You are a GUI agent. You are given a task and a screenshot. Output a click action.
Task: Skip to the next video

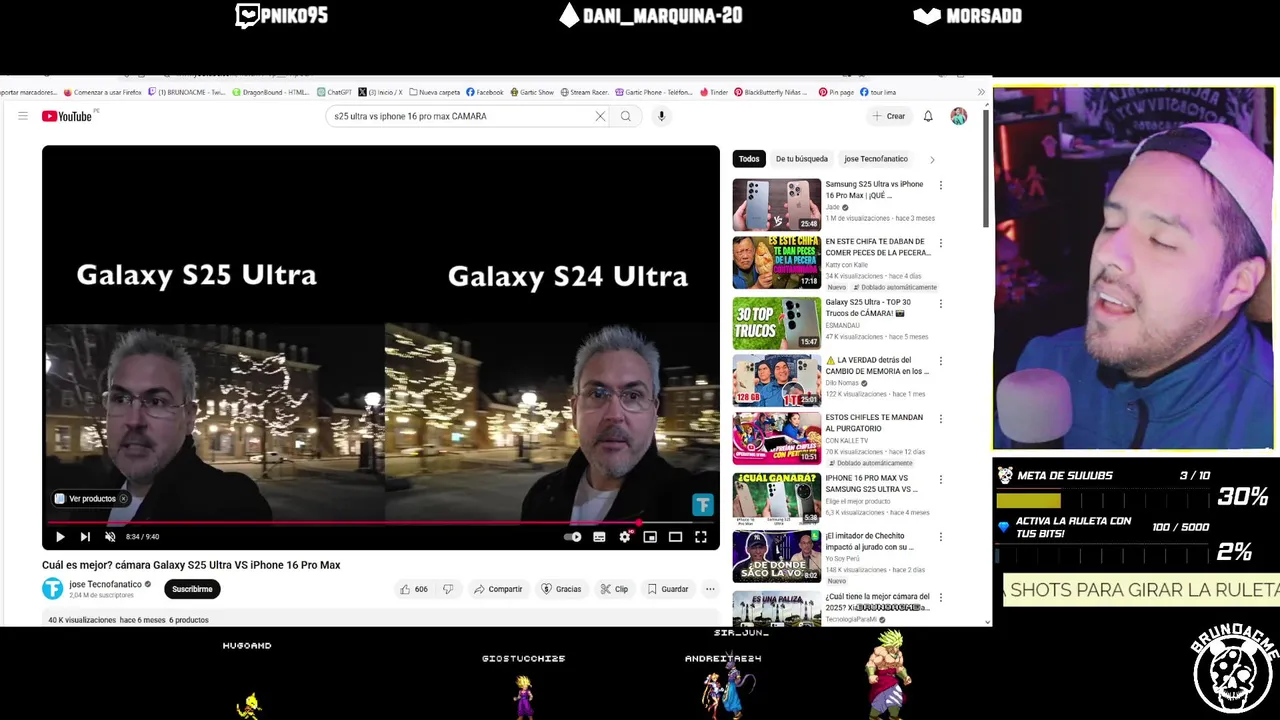coord(85,537)
